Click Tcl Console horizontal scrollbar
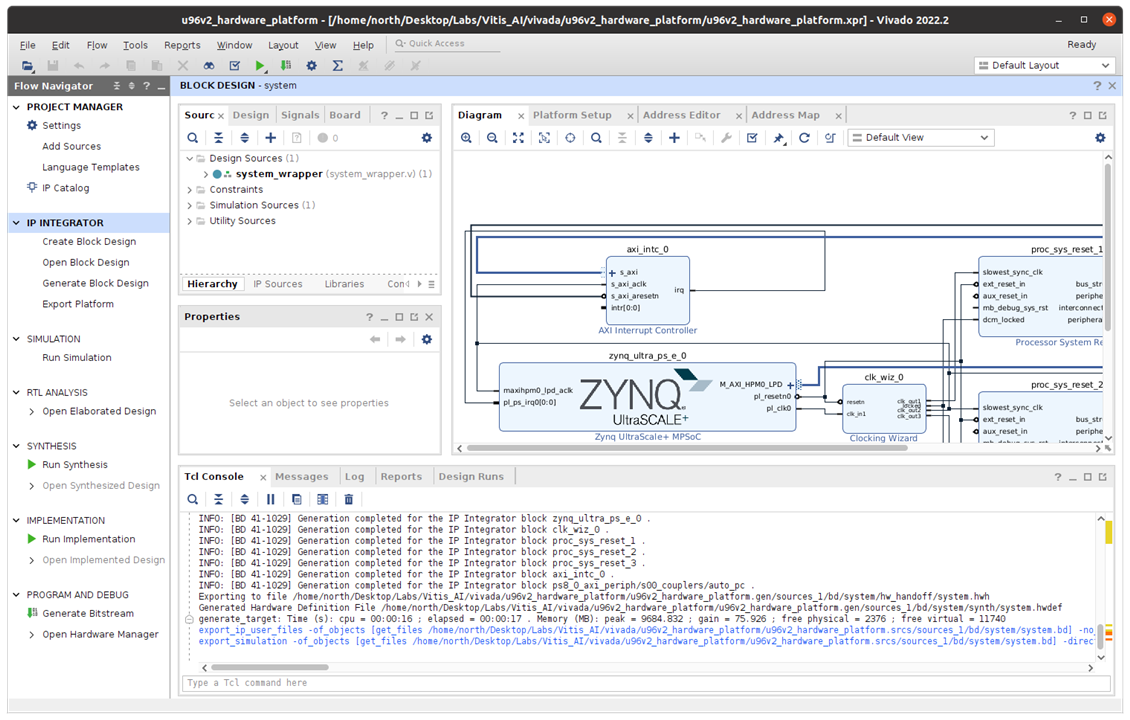 pos(270,668)
